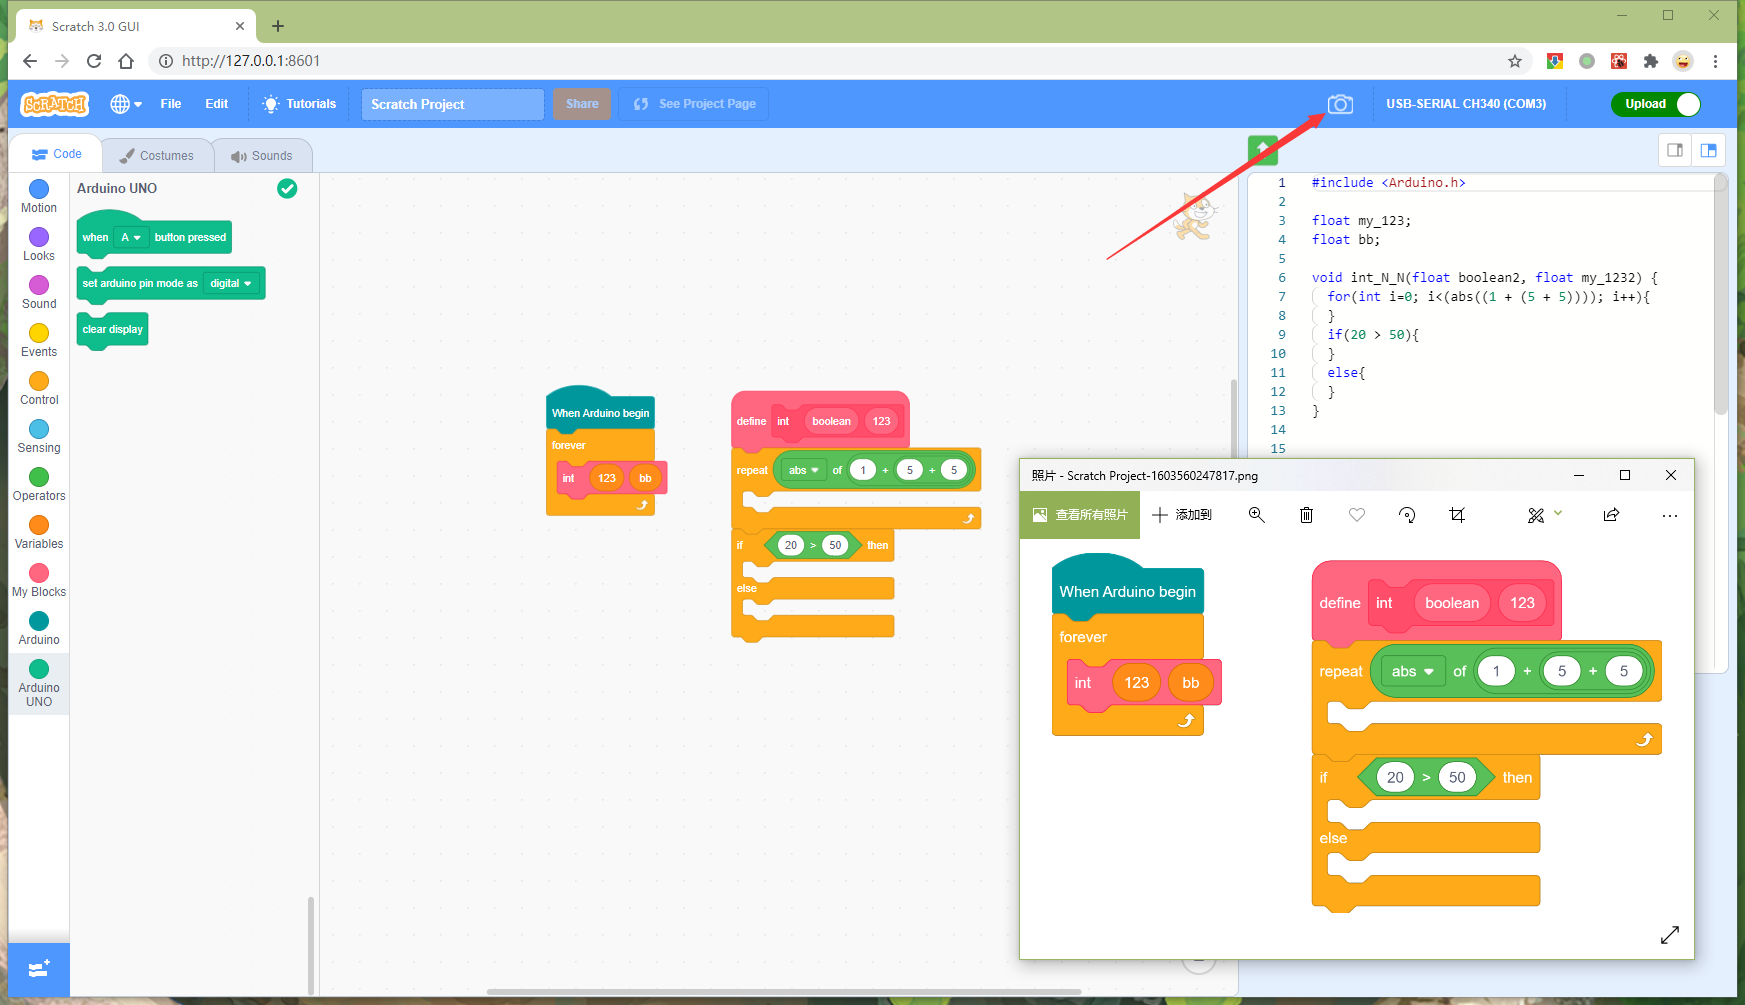Select the Looks block category

coord(39,244)
